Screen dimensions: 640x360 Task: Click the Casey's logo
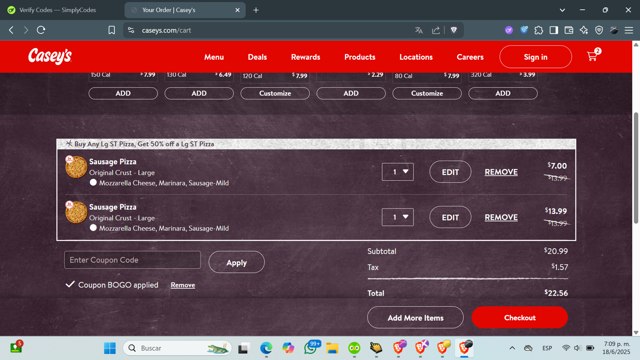pos(50,56)
